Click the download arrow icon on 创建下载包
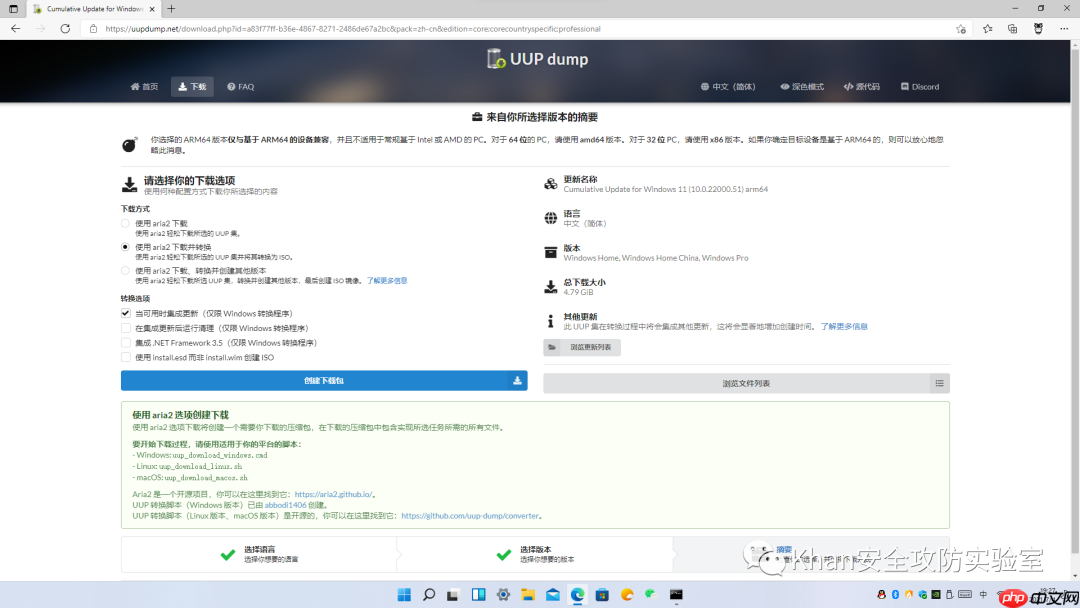 (517, 380)
